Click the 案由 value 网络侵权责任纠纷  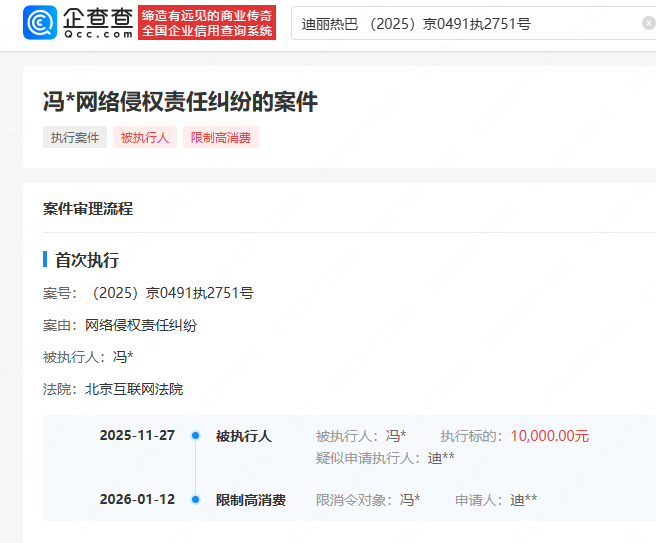141,325
